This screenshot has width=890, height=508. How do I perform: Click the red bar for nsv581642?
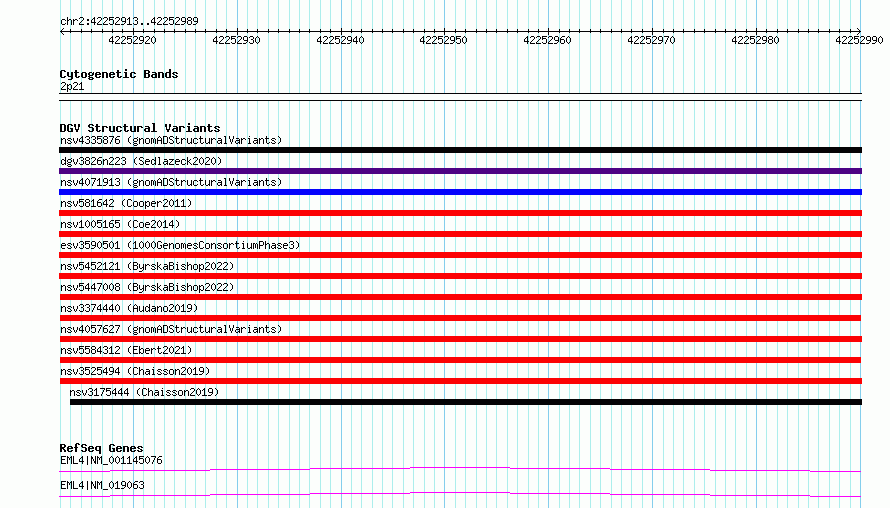460,213
